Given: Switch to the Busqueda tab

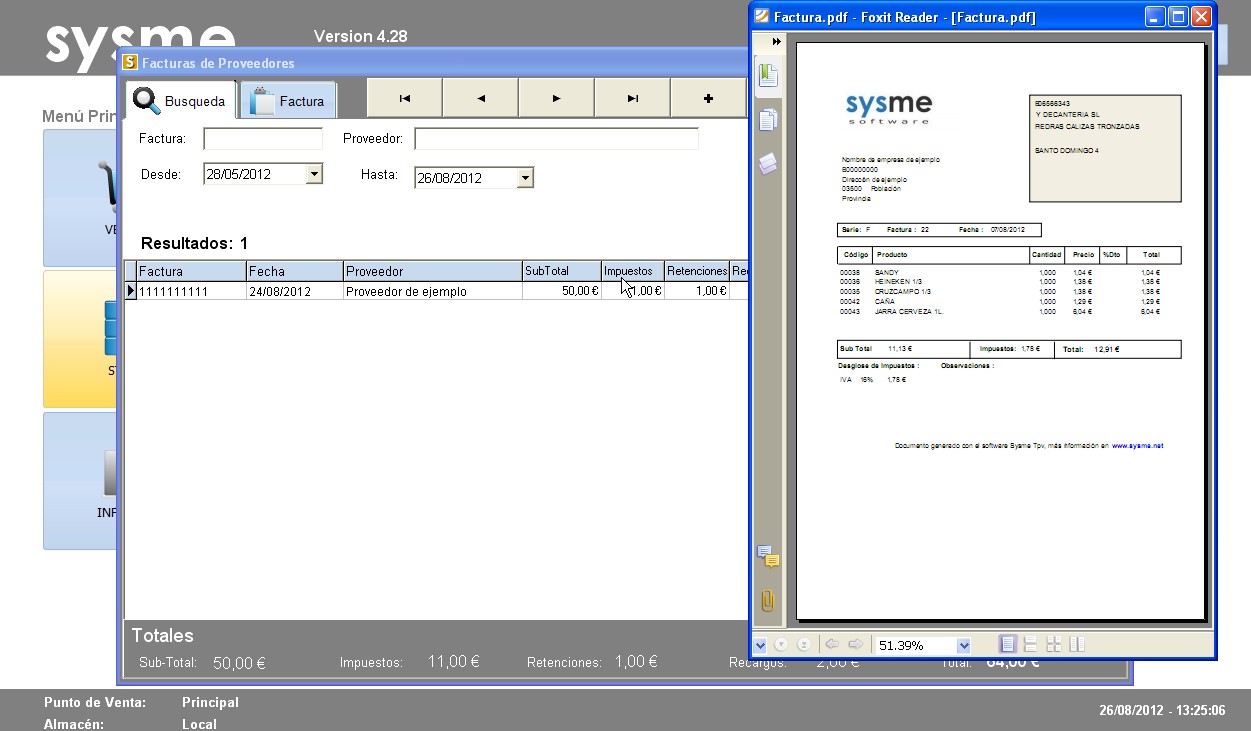Looking at the screenshot, I should (x=181, y=100).
